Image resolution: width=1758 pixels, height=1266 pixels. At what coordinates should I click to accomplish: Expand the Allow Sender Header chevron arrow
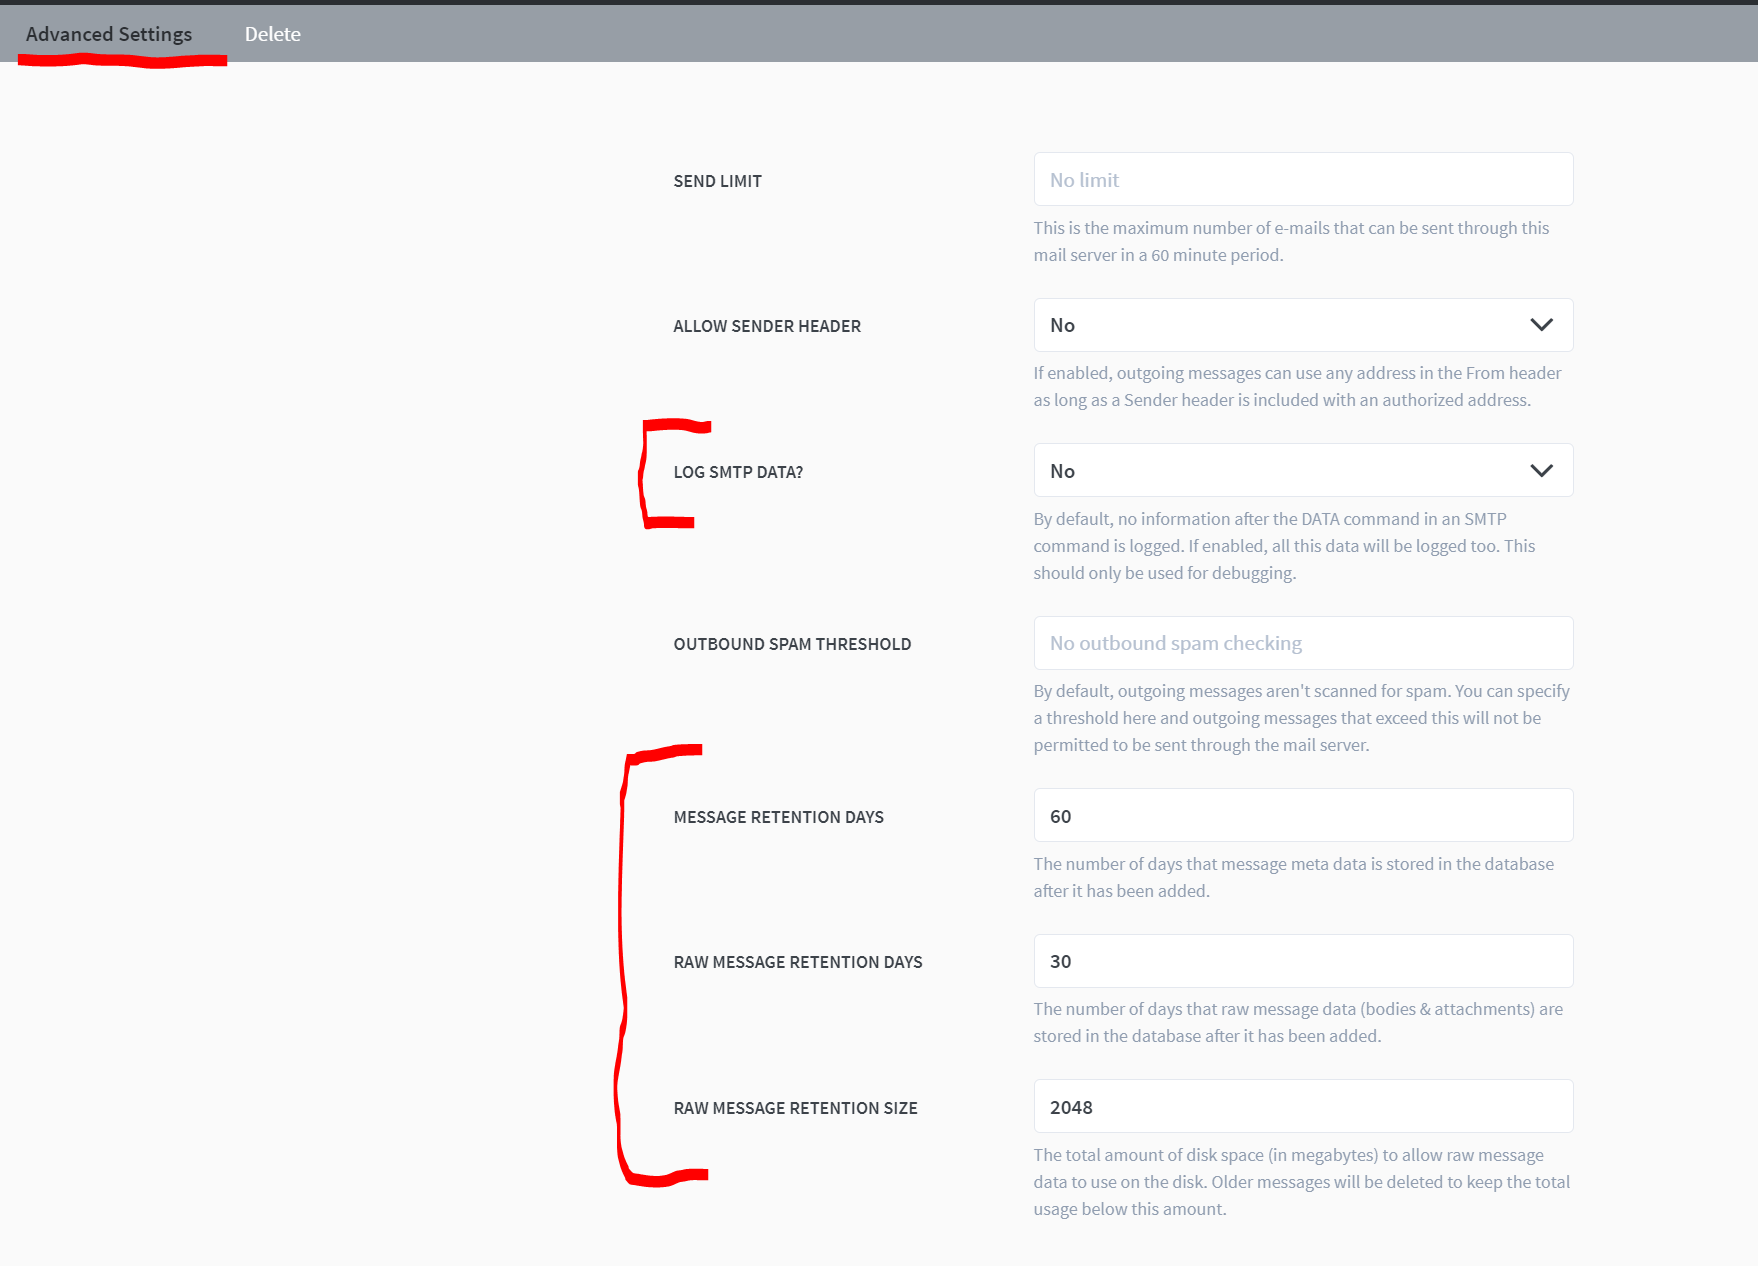coord(1540,325)
